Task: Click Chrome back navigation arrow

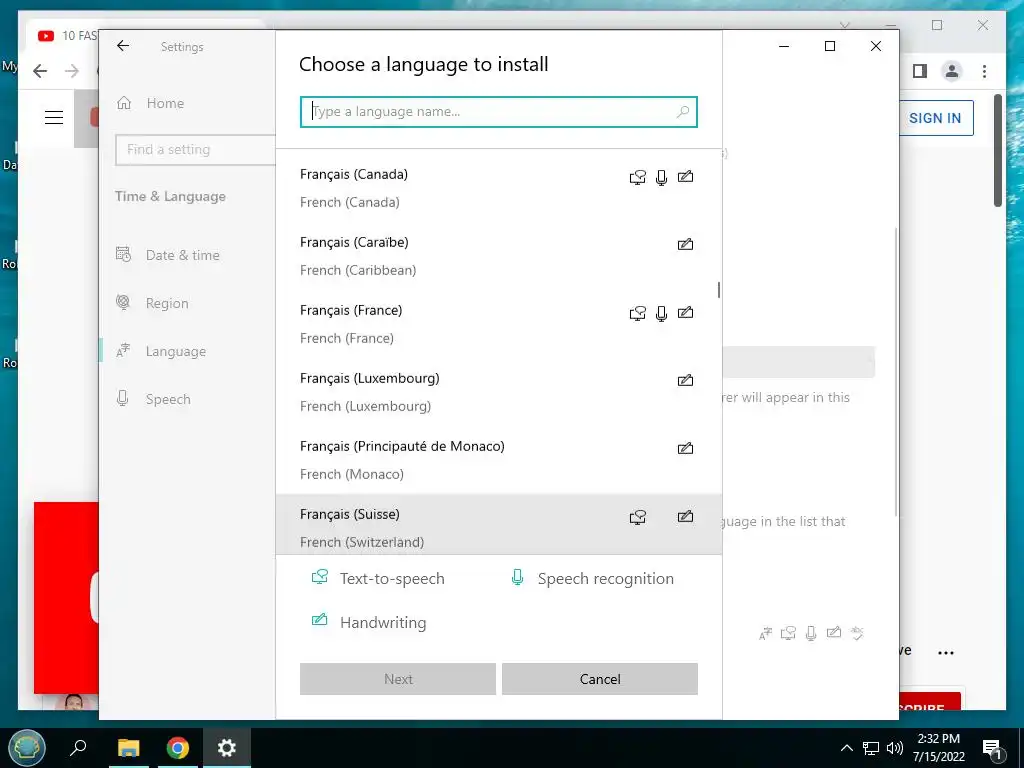Action: tap(40, 71)
